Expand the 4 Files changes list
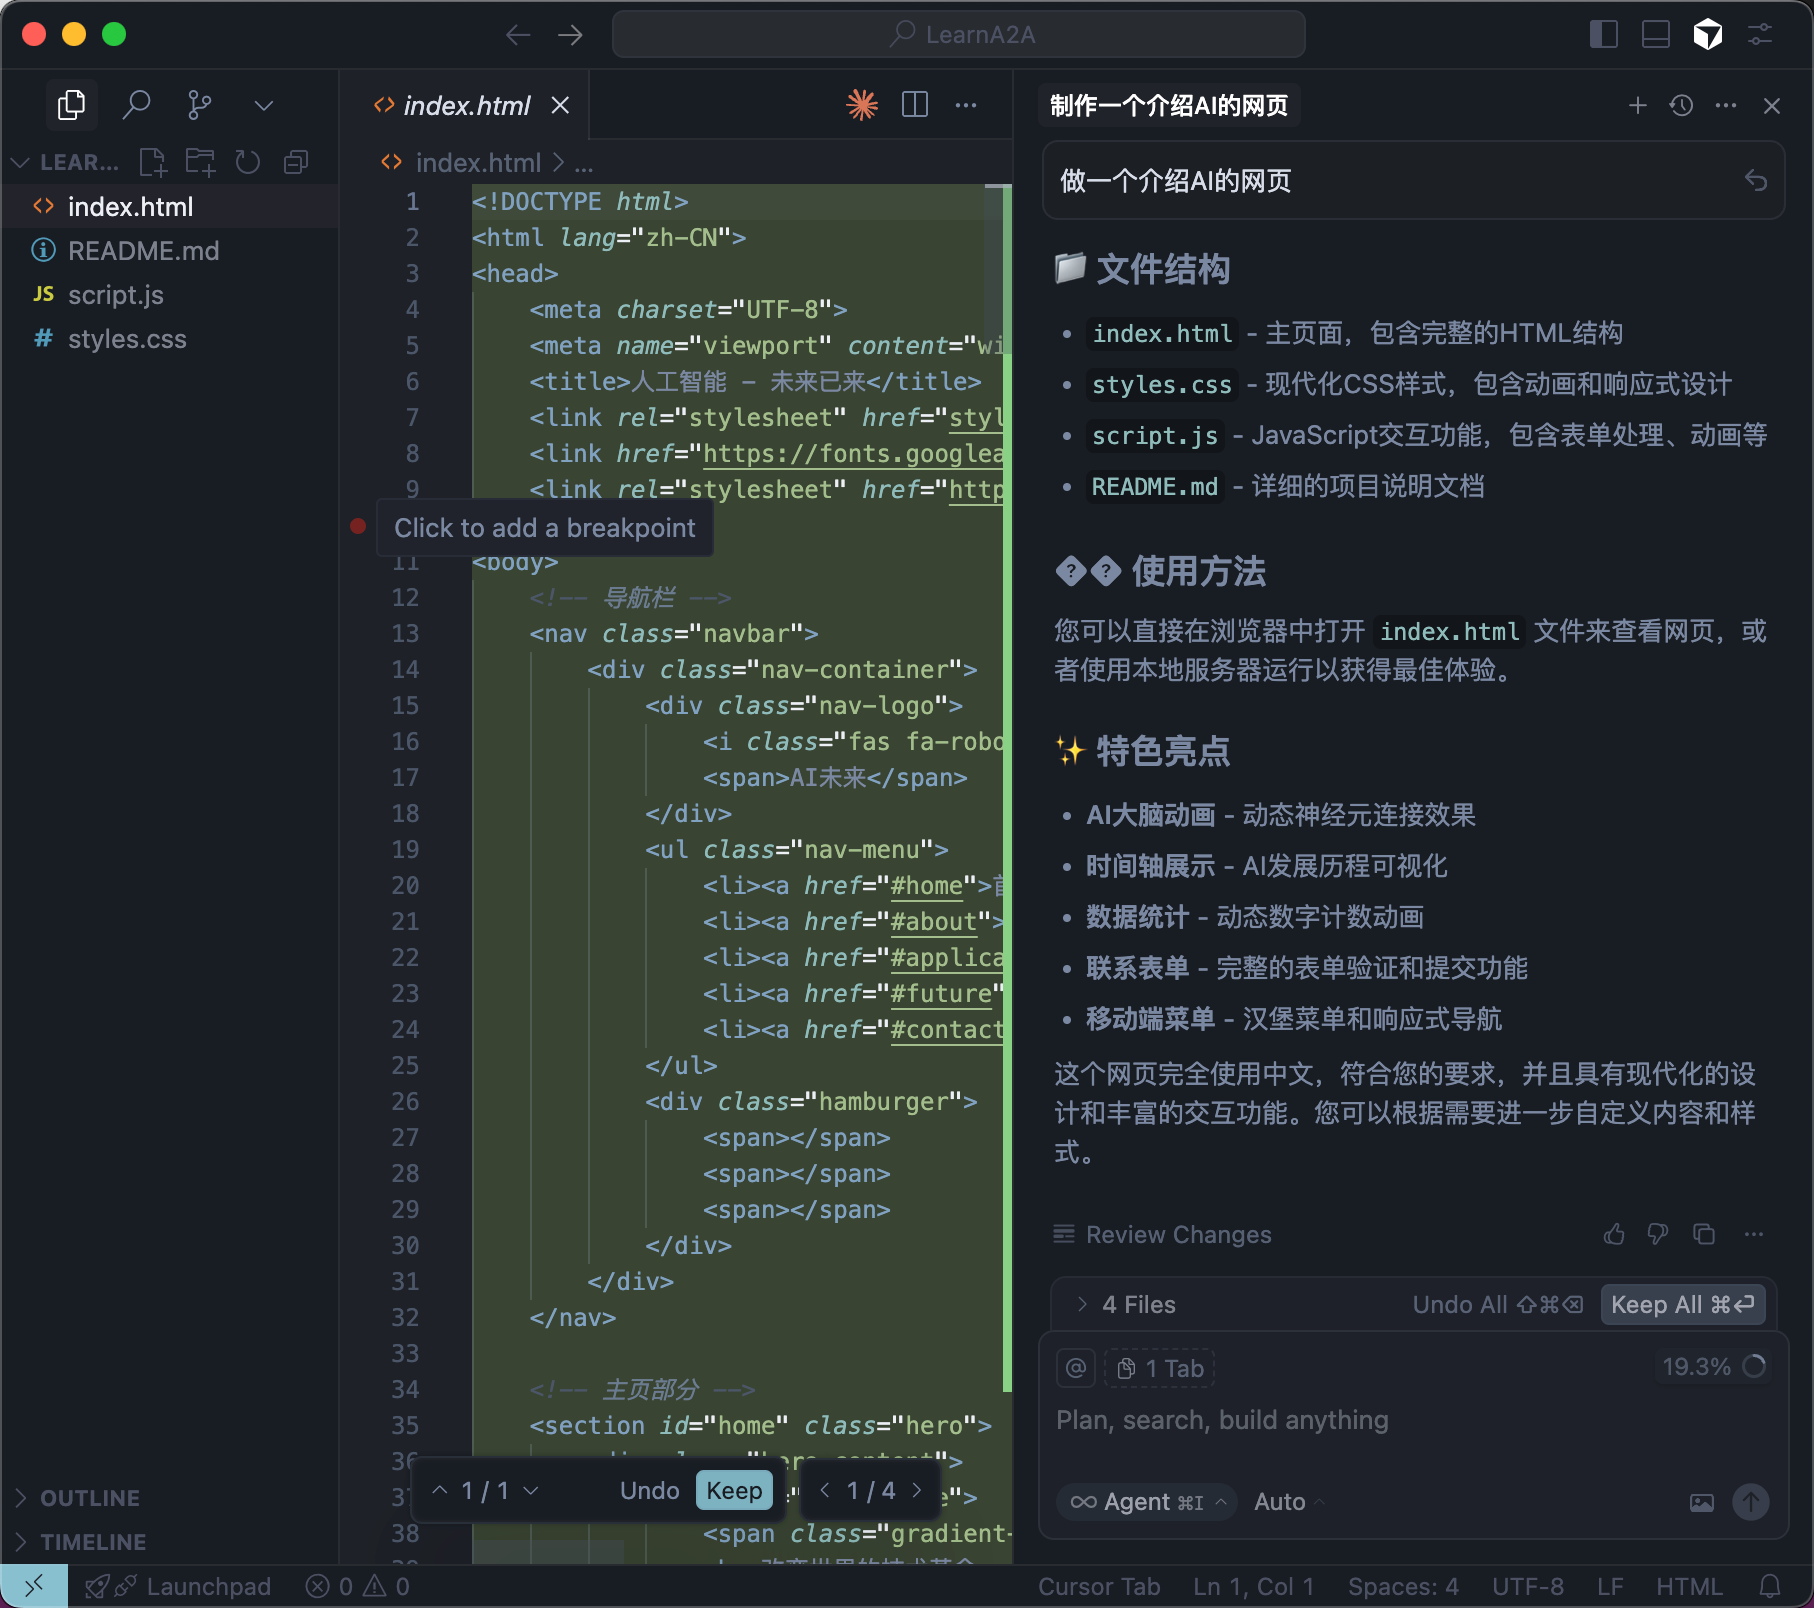 click(x=1082, y=1304)
